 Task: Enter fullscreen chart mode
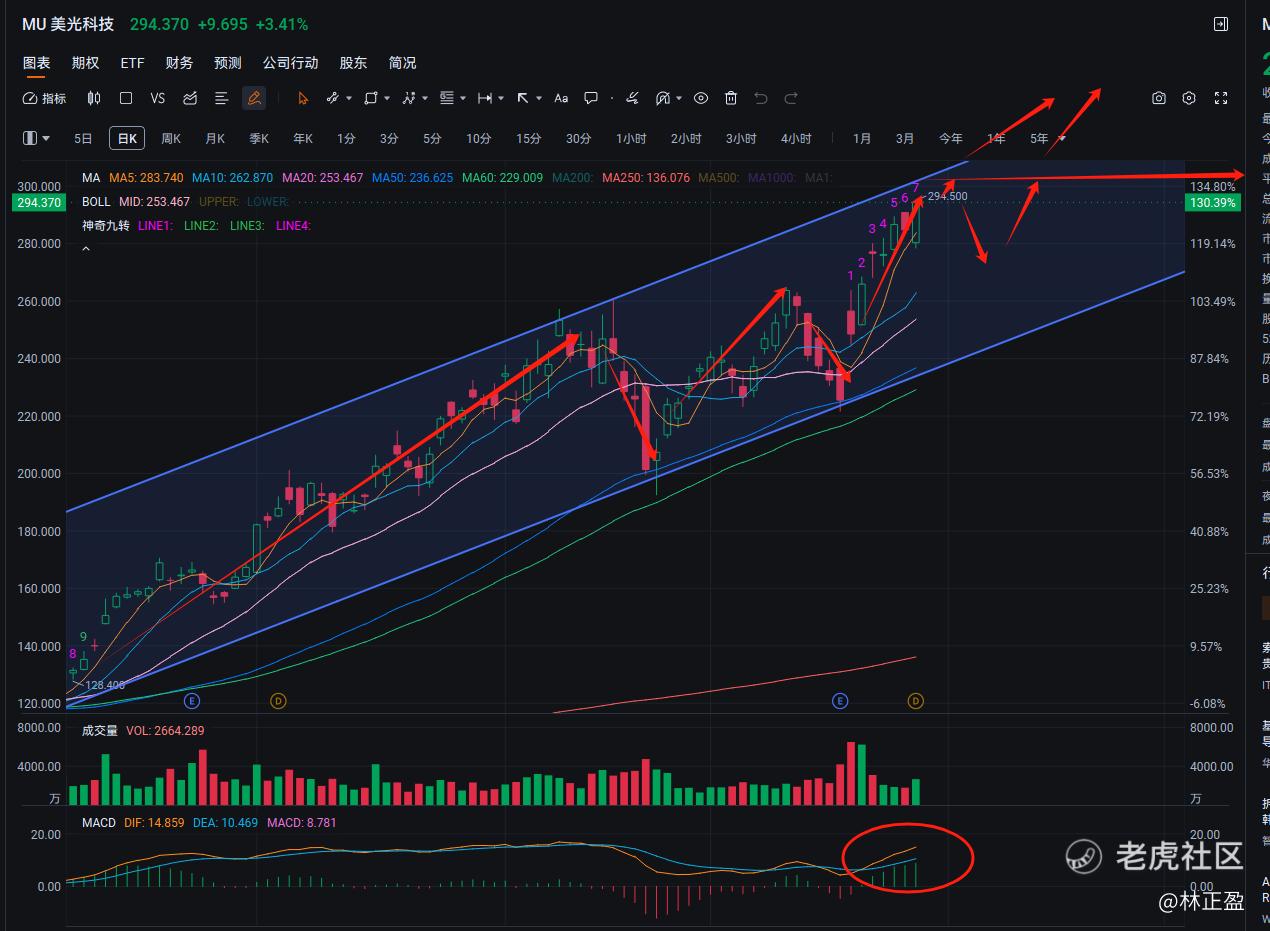[x=1221, y=98]
